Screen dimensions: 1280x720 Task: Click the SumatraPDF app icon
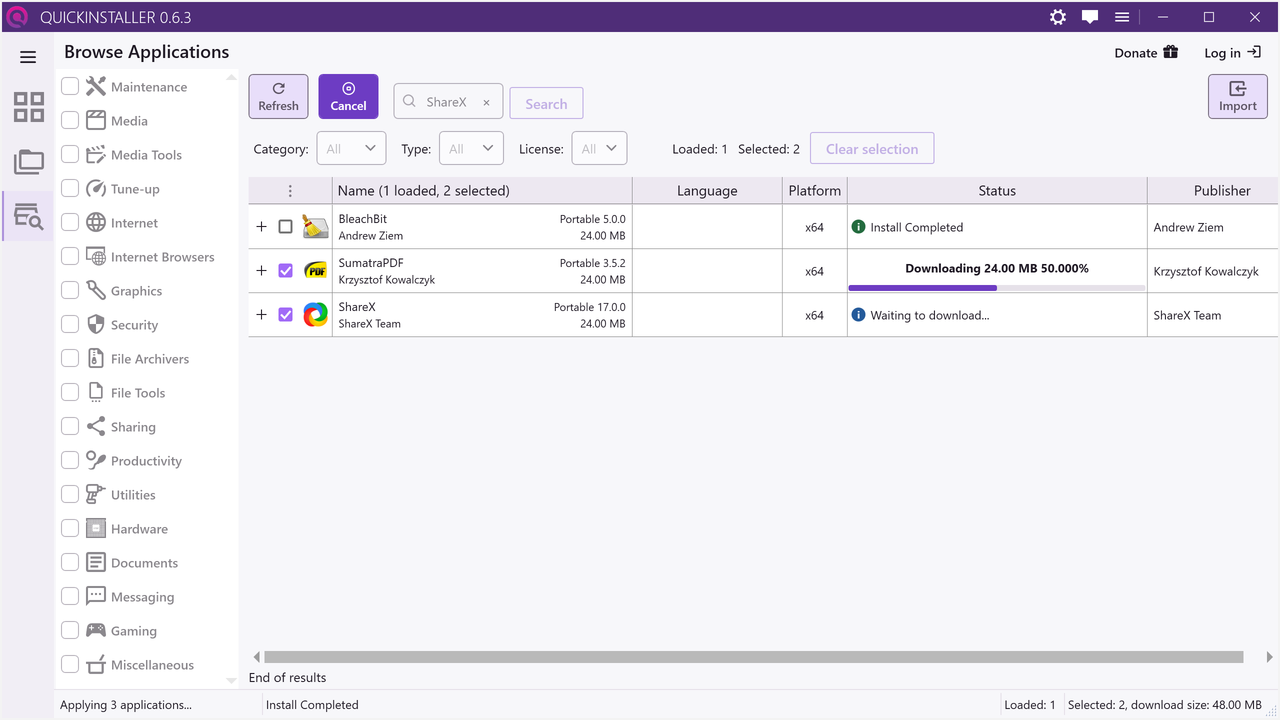[315, 270]
